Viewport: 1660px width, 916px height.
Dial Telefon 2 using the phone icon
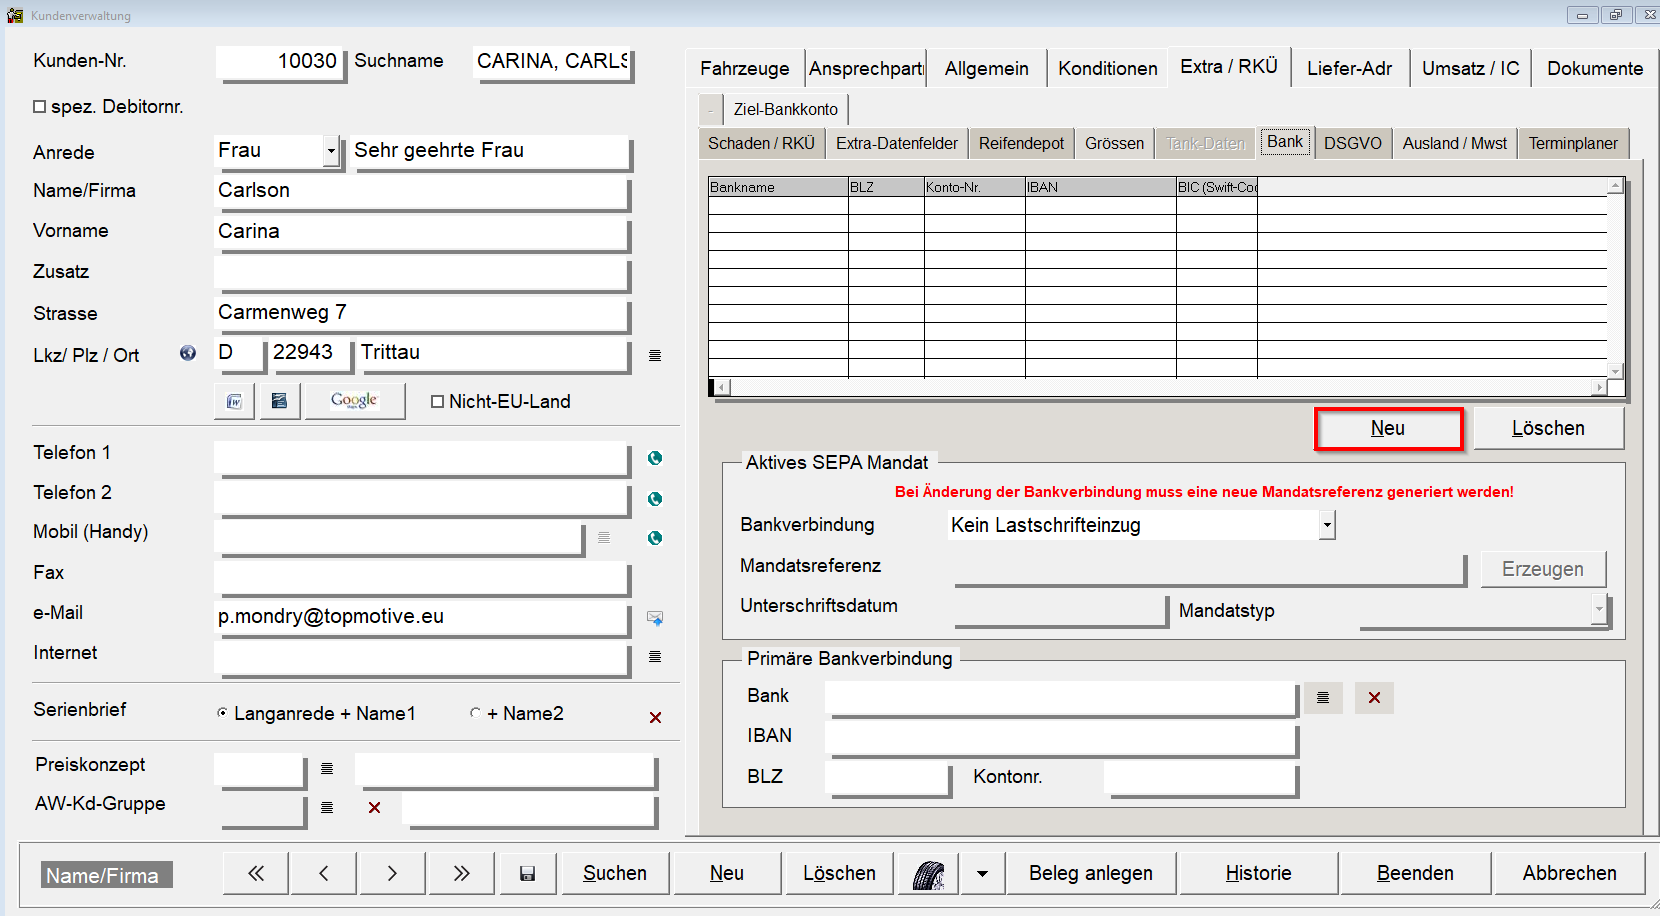pyautogui.click(x=655, y=499)
